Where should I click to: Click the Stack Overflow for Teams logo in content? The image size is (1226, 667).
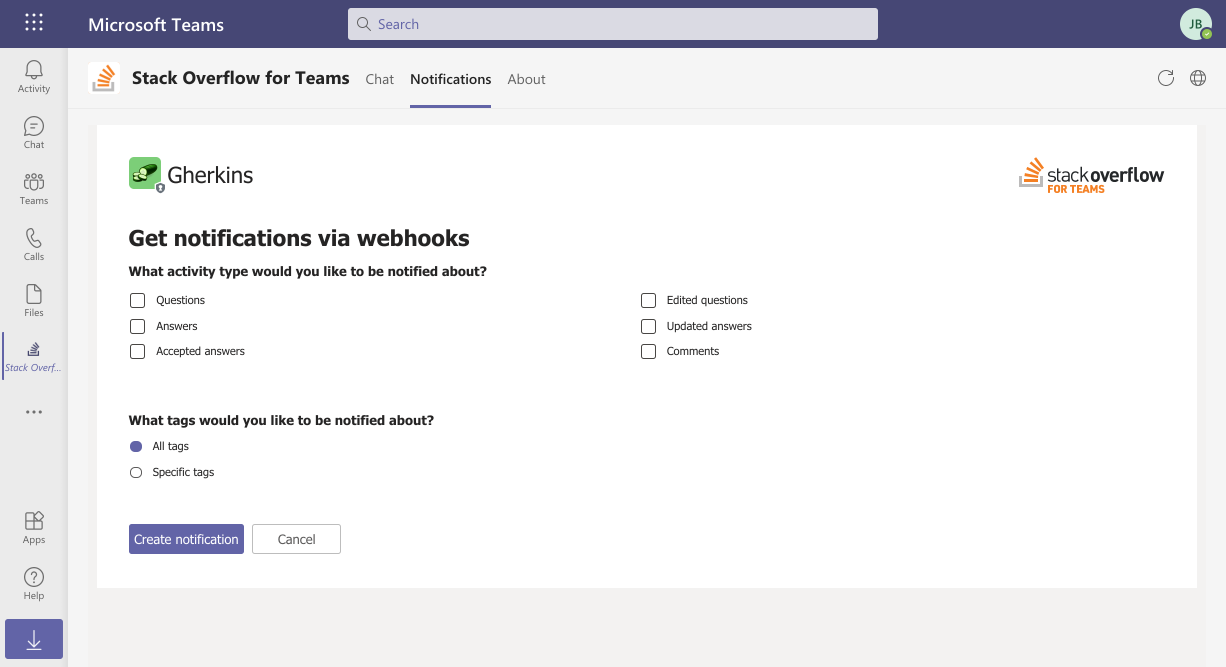[x=1091, y=175]
